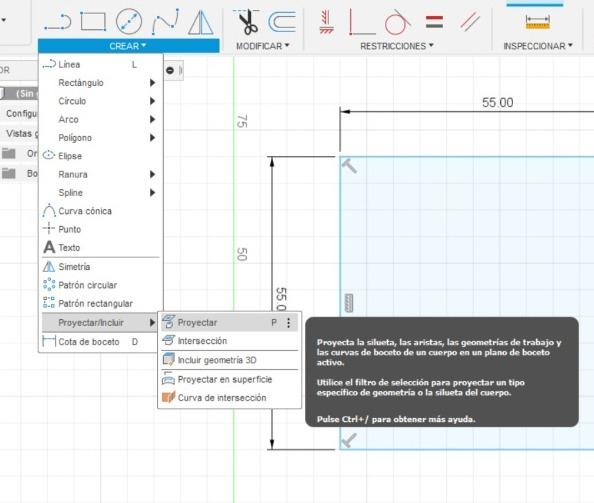Select Incluir geometría 3D
Viewport: 594px width, 503px height.
(x=230, y=360)
